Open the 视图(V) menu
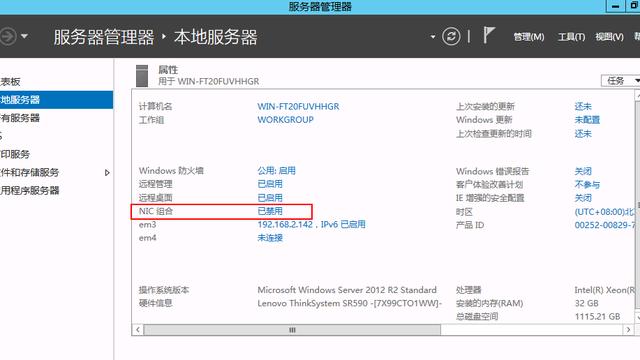 [x=609, y=37]
